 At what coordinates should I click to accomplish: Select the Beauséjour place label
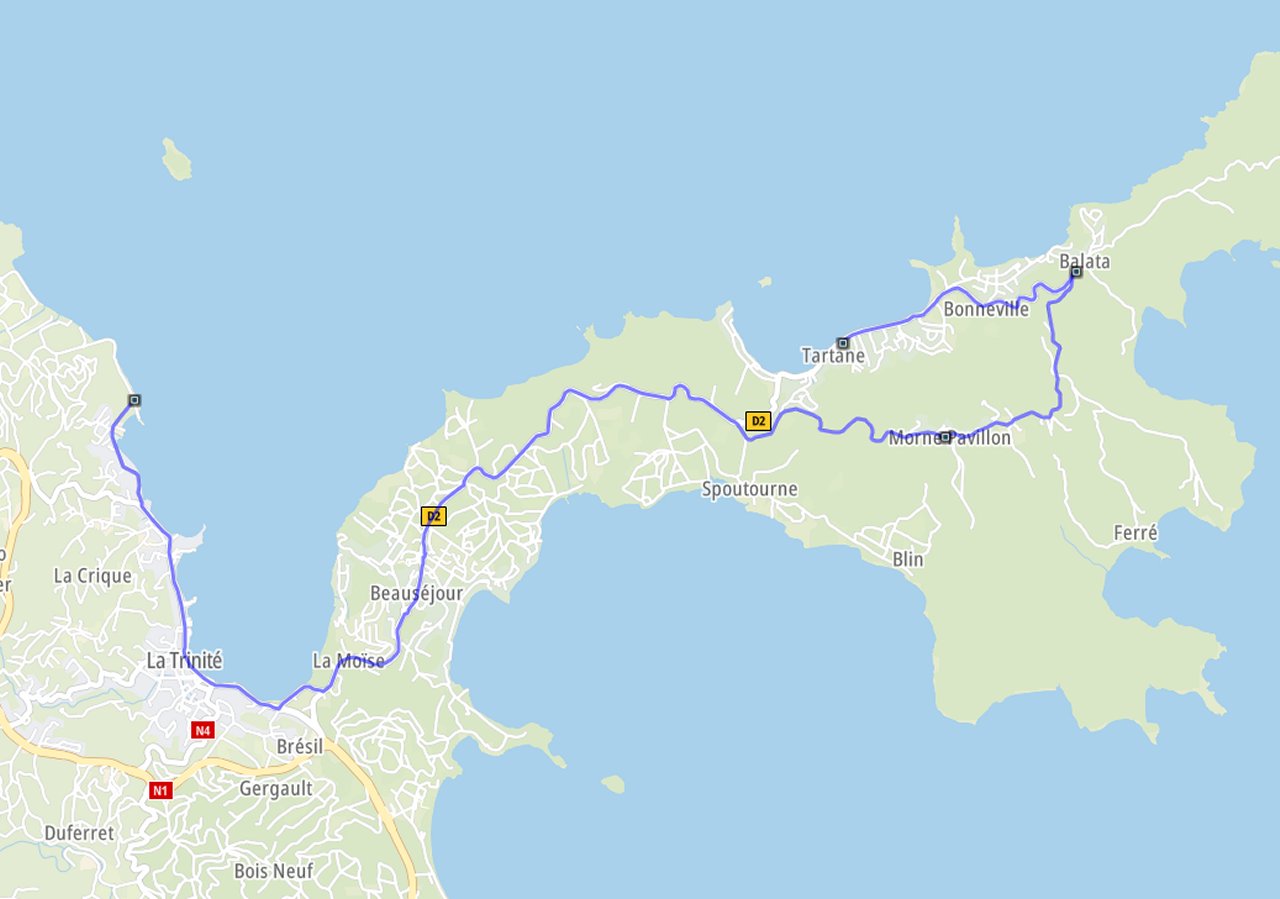(x=416, y=593)
